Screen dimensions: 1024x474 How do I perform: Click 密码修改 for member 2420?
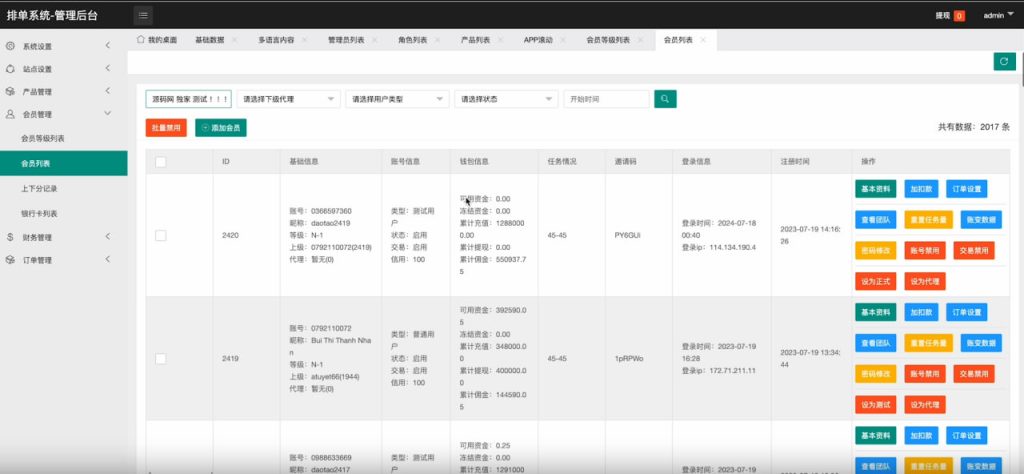(x=876, y=250)
